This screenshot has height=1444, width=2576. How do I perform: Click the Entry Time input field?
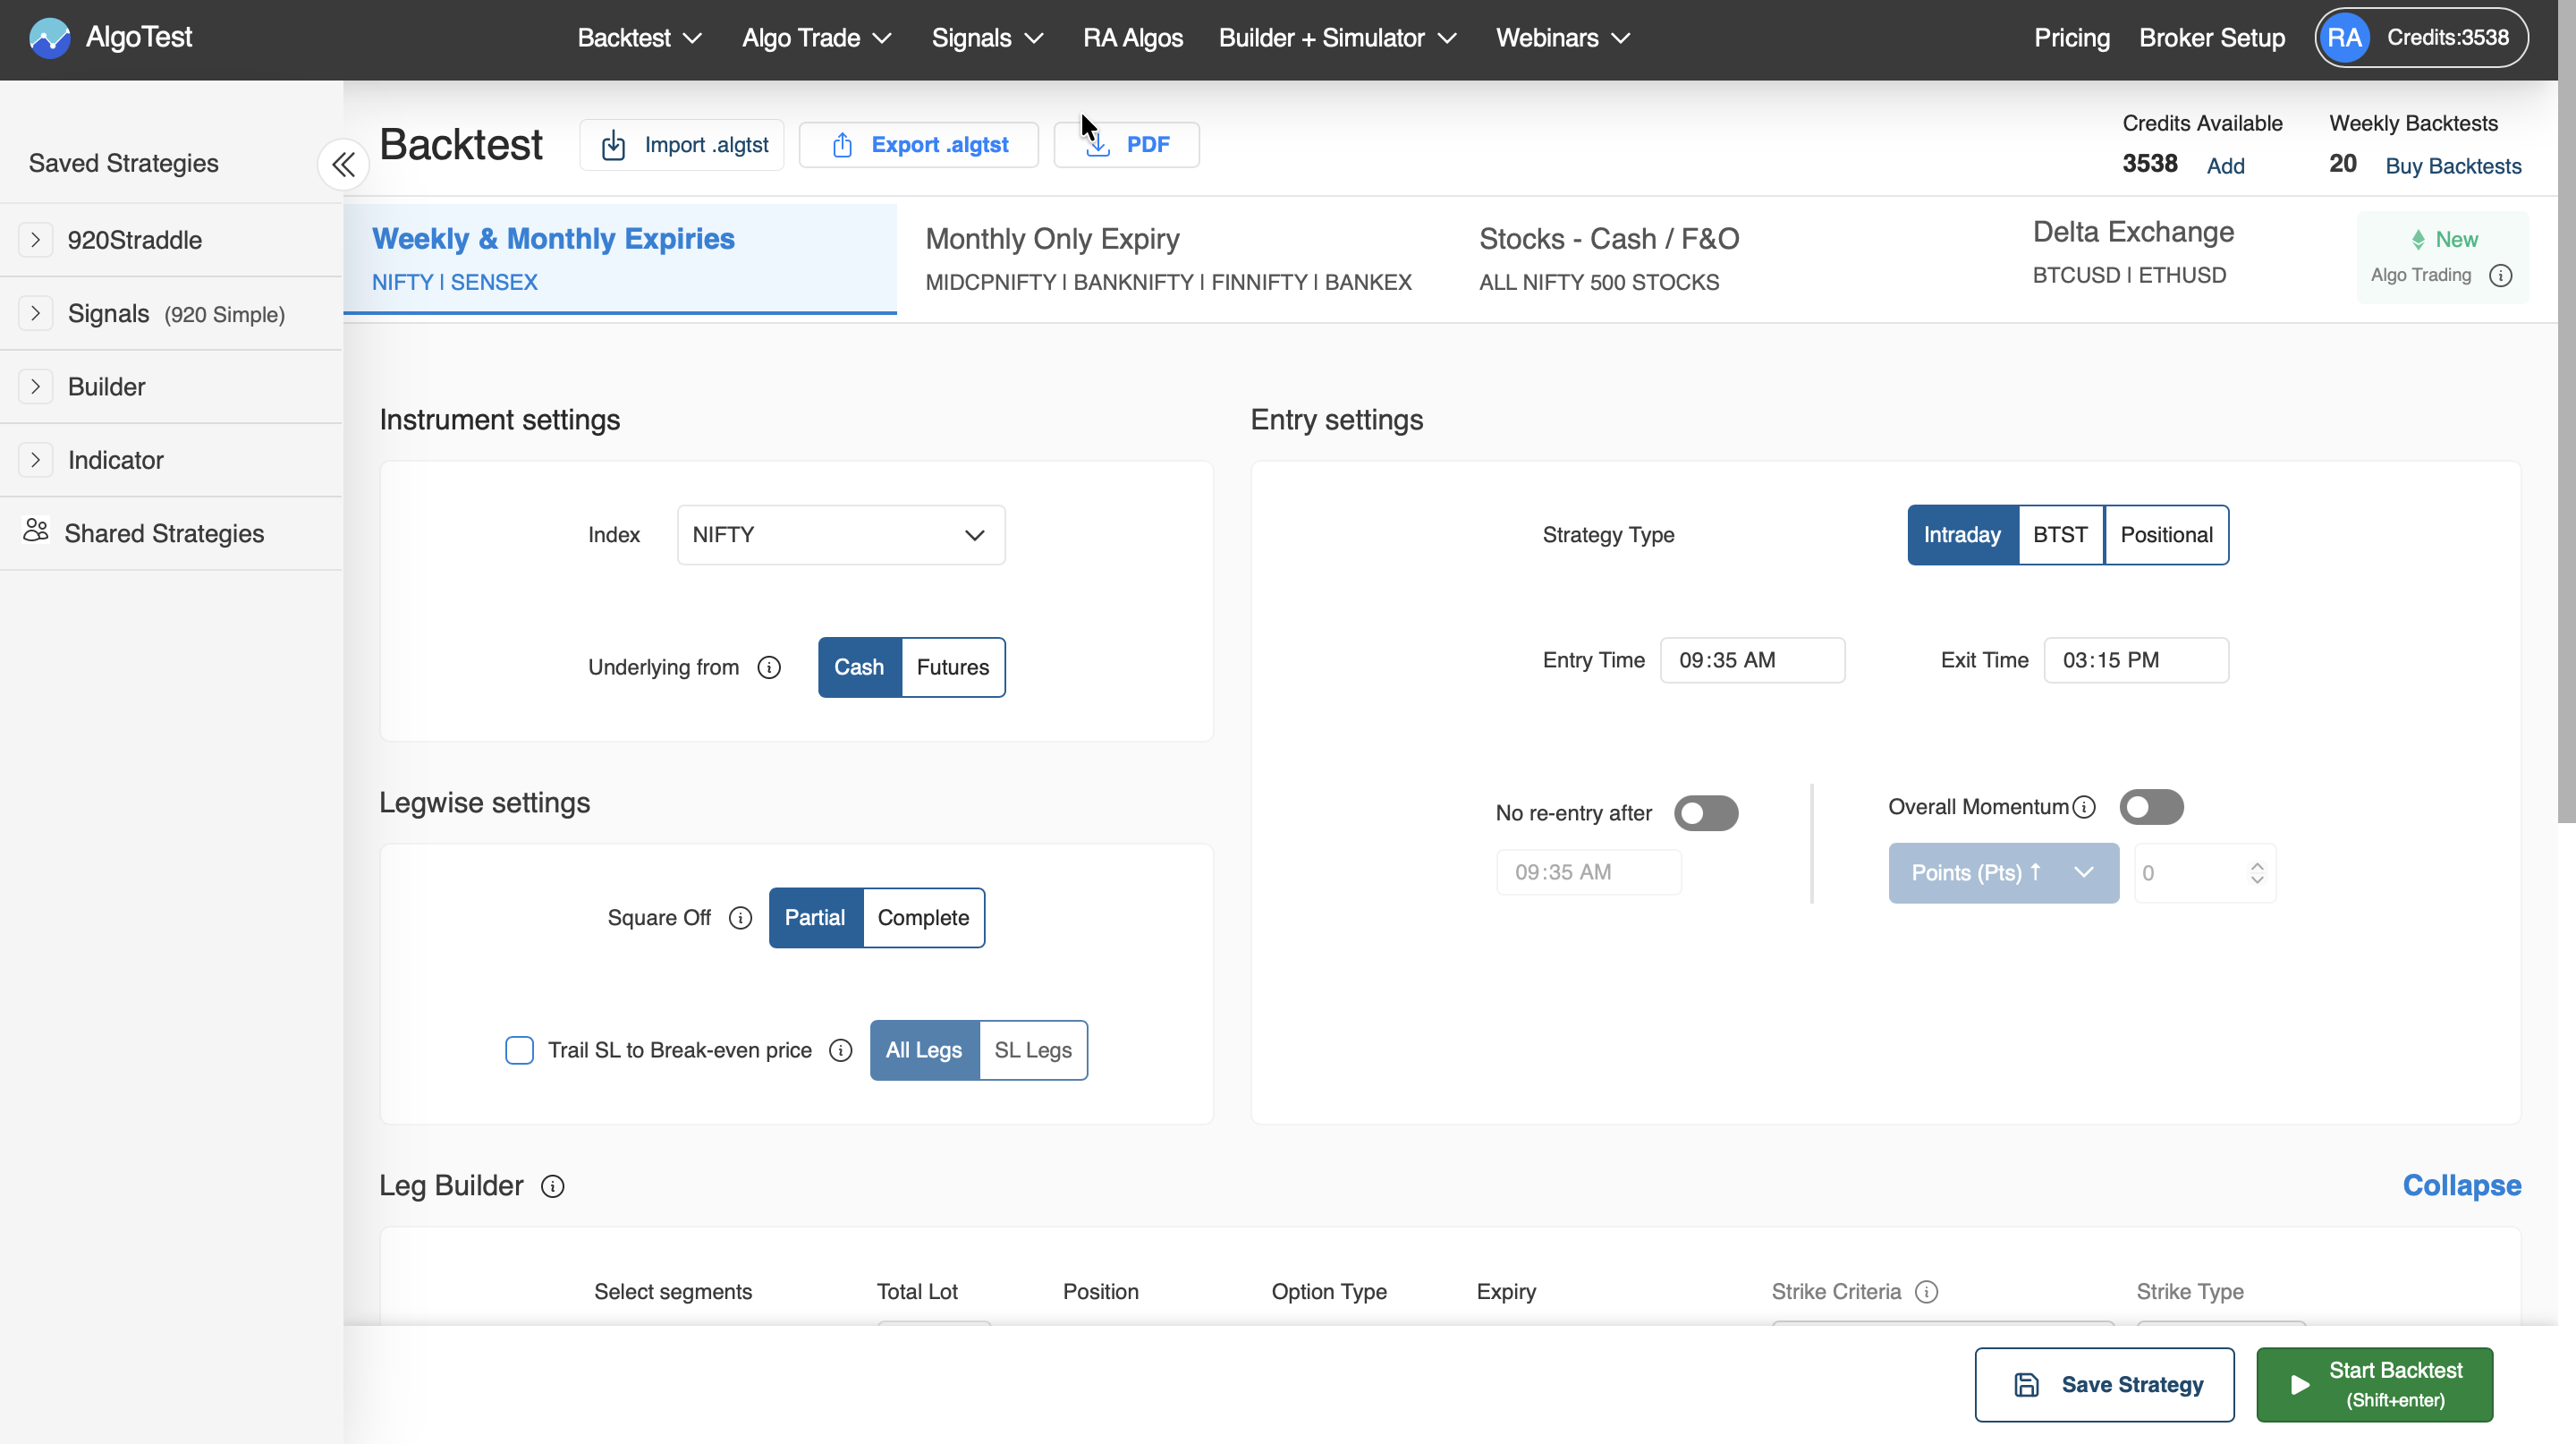[x=1752, y=660]
